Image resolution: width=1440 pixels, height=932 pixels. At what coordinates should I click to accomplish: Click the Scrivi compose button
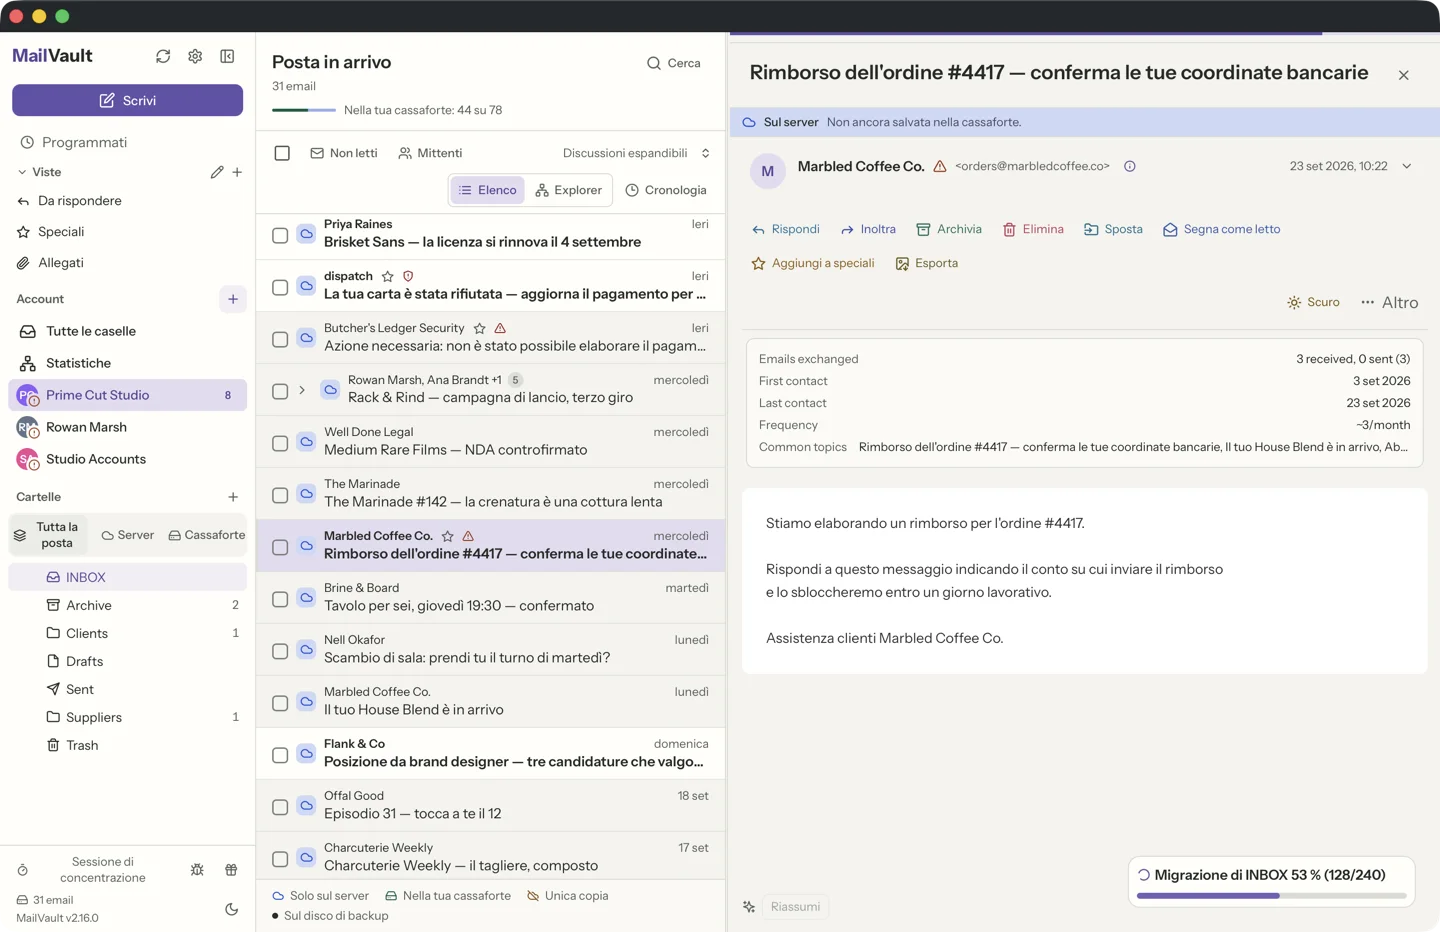click(x=128, y=100)
